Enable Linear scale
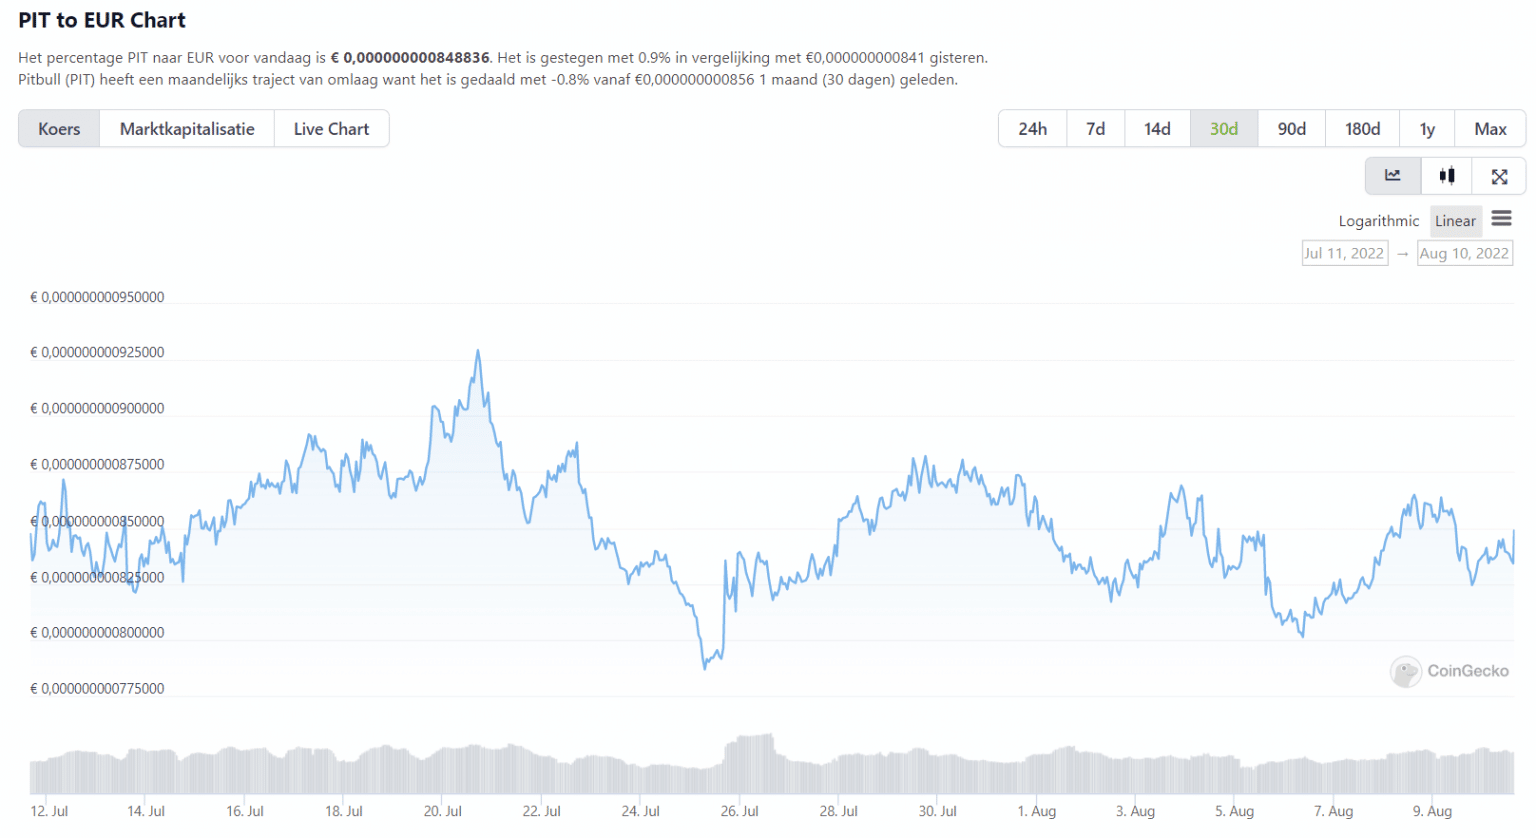The height and width of the screenshot is (838, 1536). click(x=1455, y=221)
